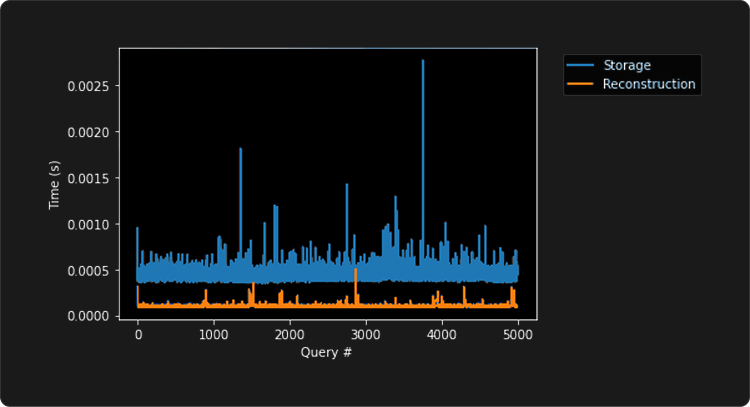
Task: Click the 0 tick on the x-axis
Action: [138, 334]
